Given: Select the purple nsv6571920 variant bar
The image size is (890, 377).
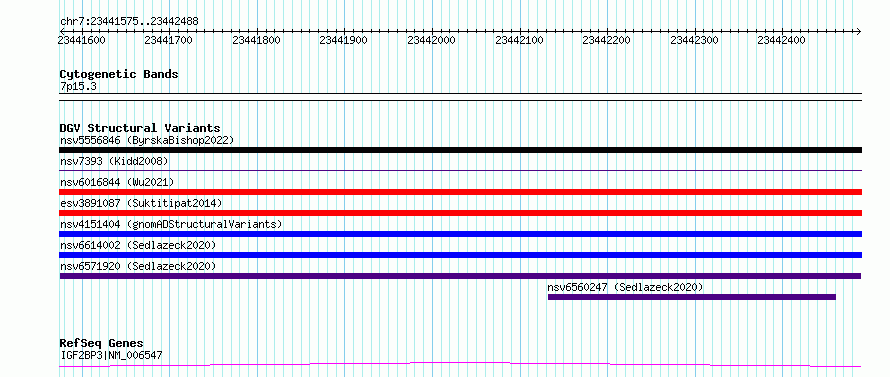Looking at the screenshot, I should 460,276.
